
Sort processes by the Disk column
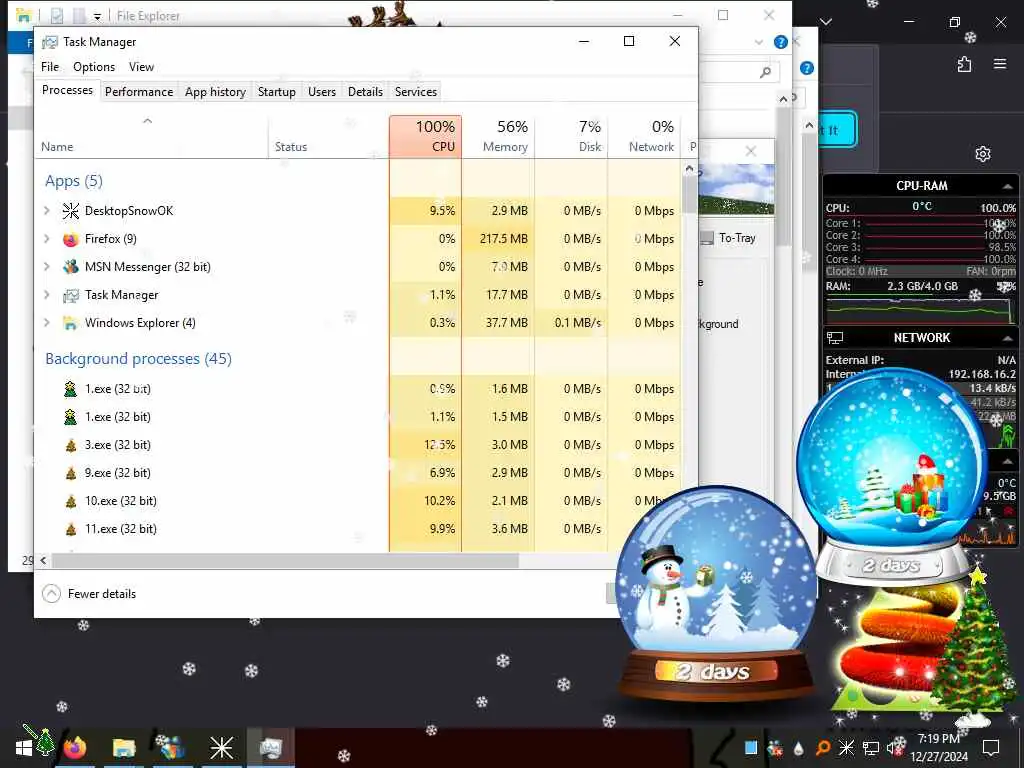571,136
